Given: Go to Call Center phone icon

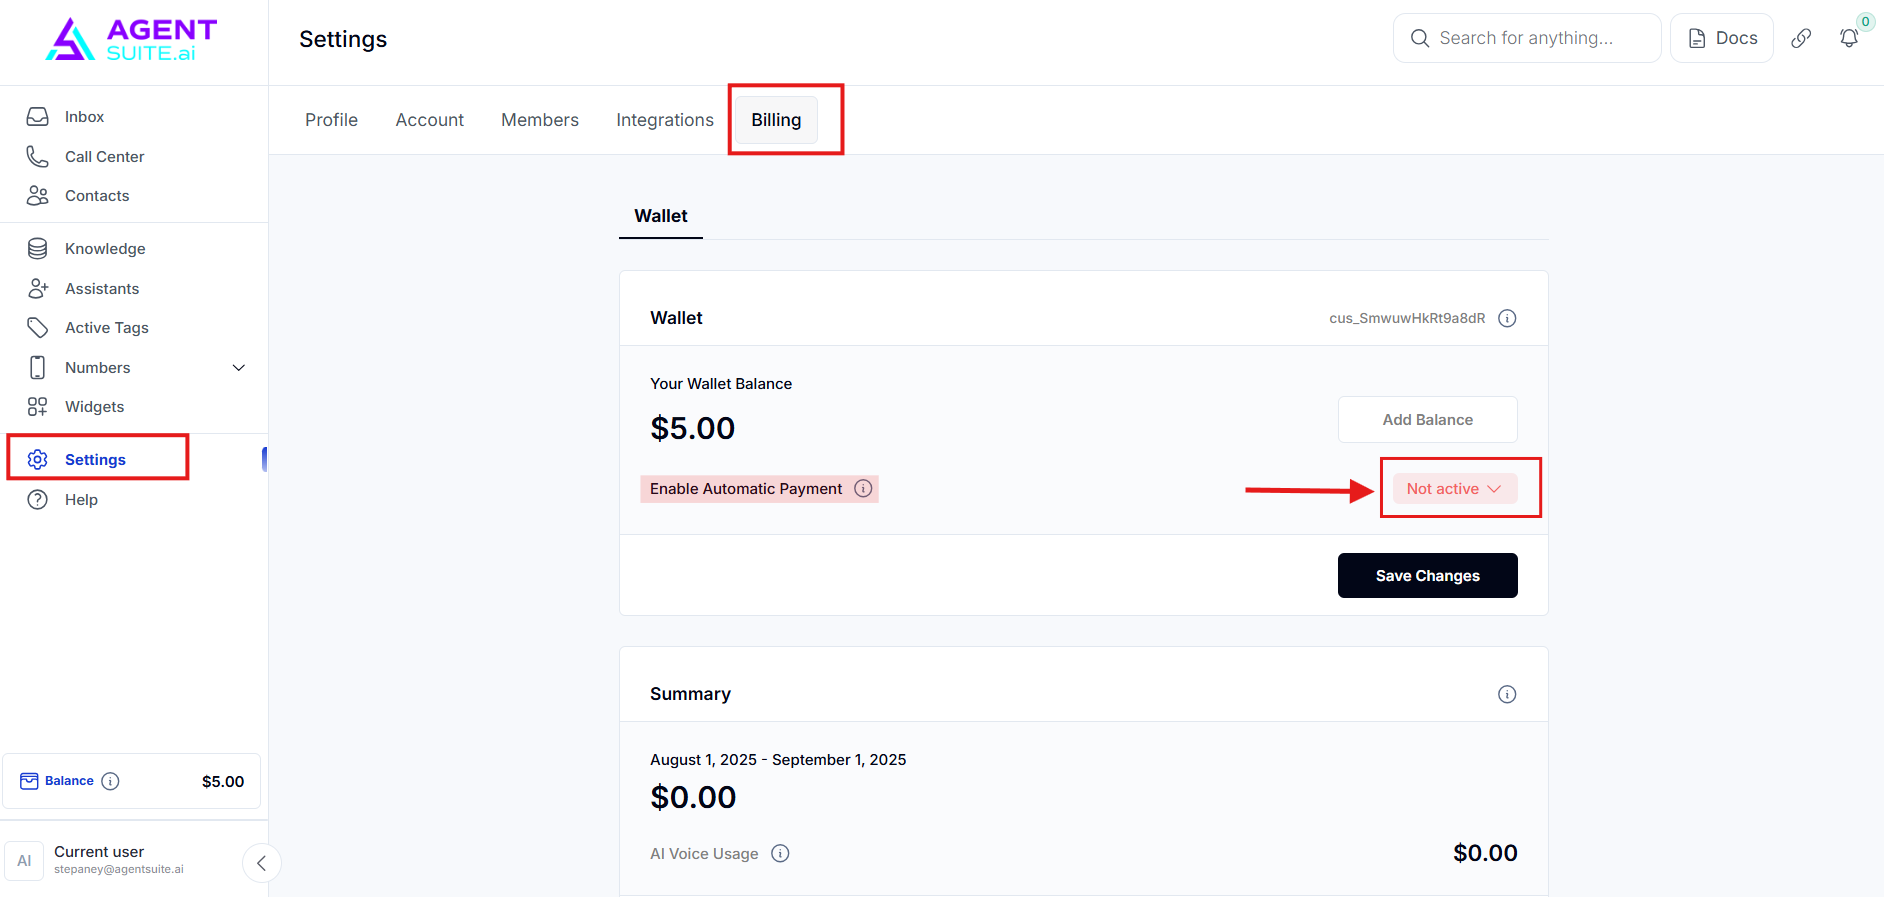Looking at the screenshot, I should pos(37,157).
